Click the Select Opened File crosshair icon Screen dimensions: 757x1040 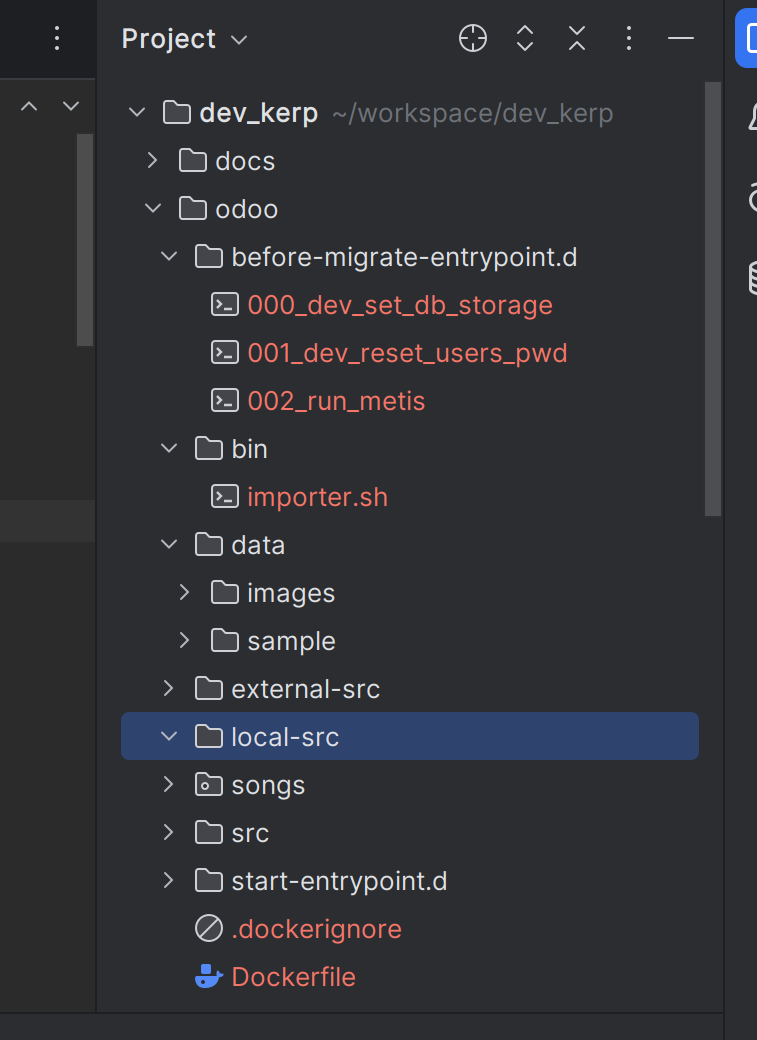tap(472, 39)
